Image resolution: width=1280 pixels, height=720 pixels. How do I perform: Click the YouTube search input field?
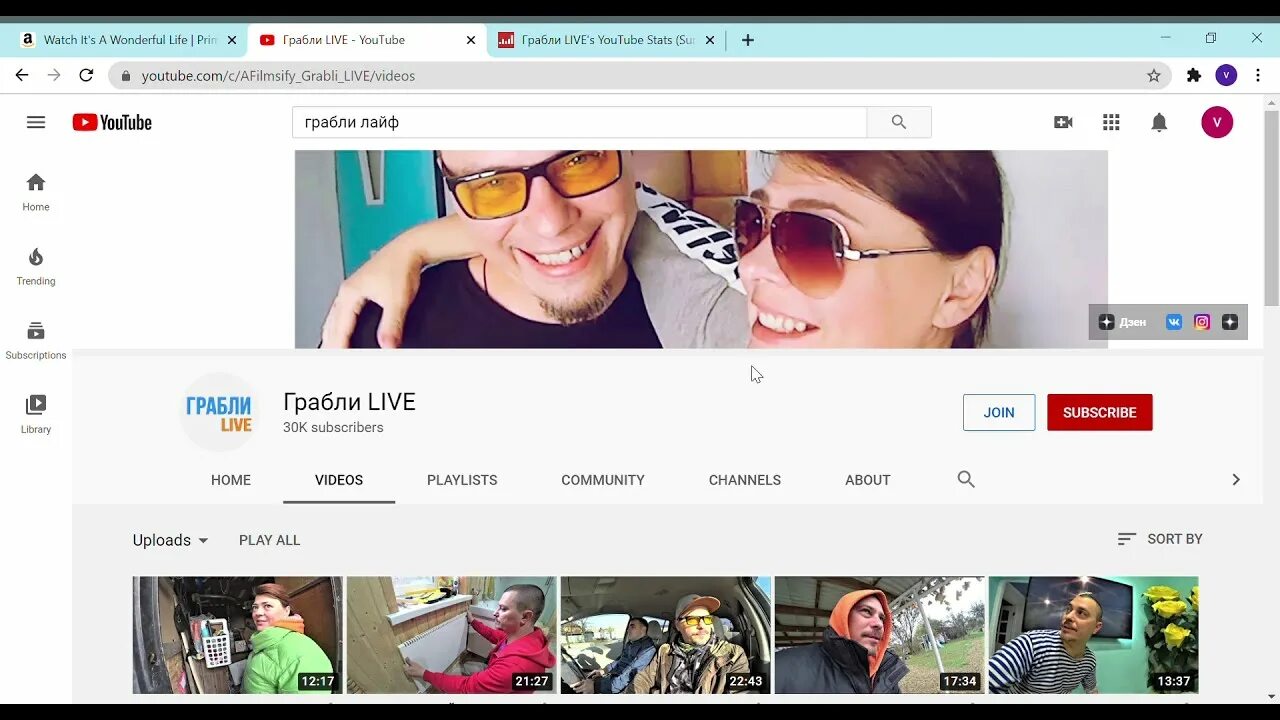point(580,122)
